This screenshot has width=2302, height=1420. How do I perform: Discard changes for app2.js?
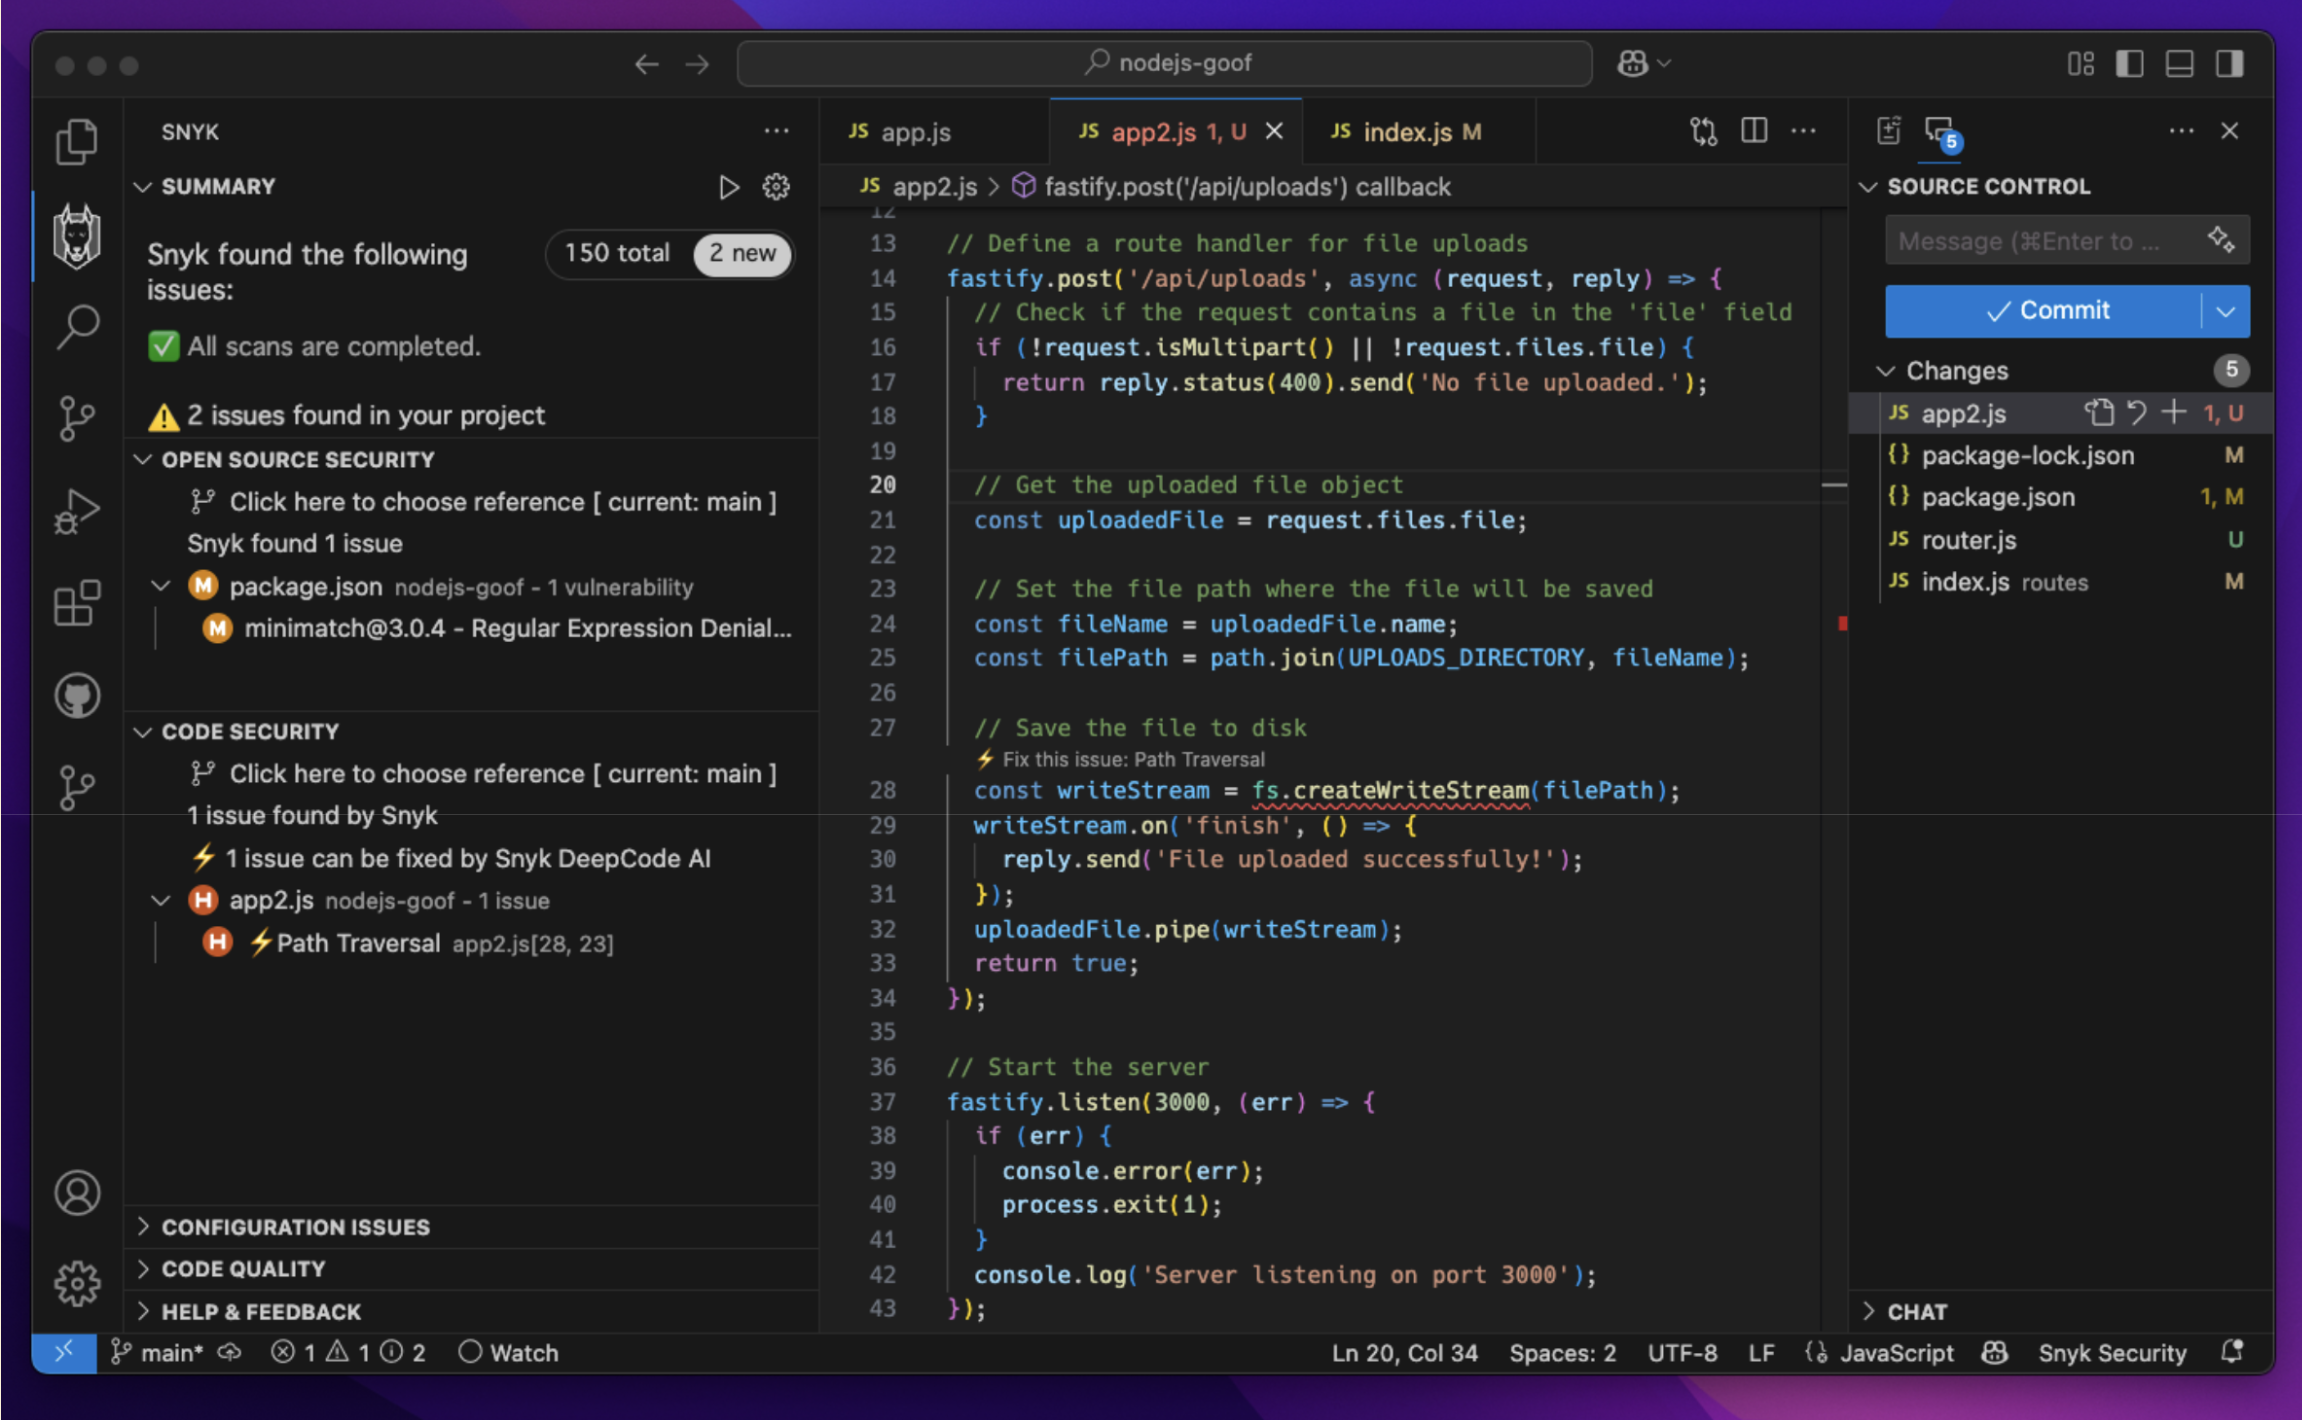(2136, 412)
